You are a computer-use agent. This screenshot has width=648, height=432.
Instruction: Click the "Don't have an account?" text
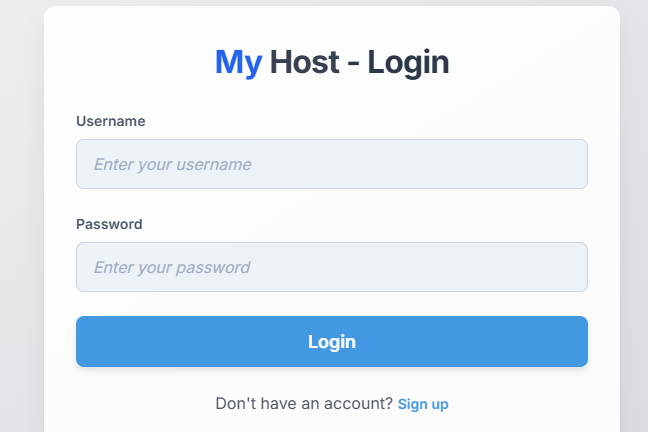(x=304, y=403)
